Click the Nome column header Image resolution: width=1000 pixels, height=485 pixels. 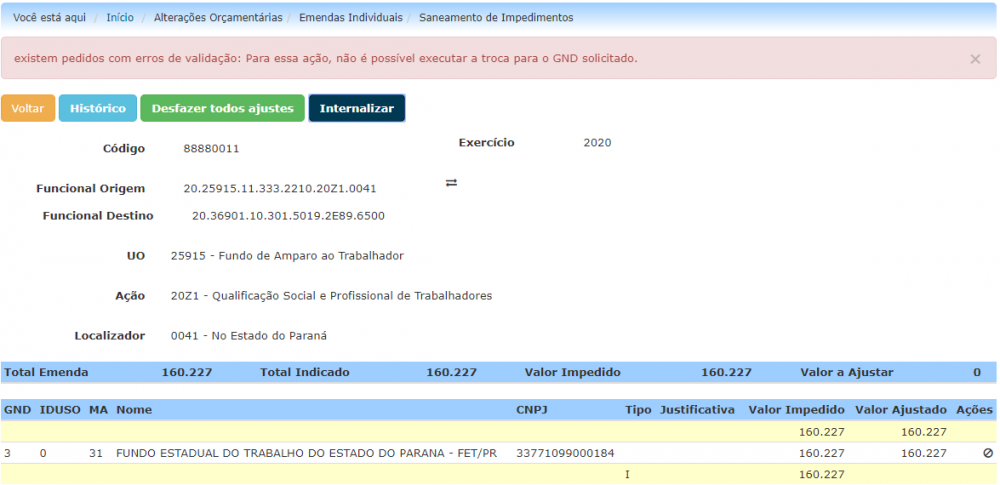134,410
